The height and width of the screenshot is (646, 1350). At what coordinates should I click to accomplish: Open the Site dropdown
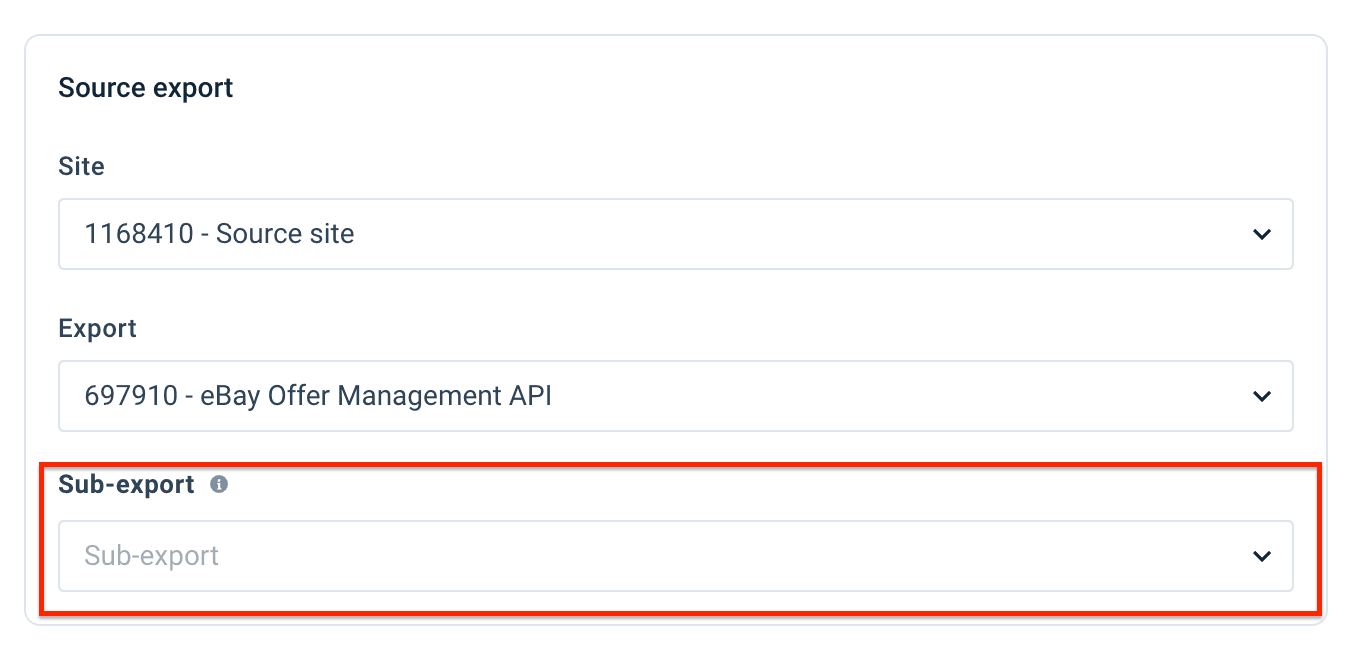coord(675,234)
